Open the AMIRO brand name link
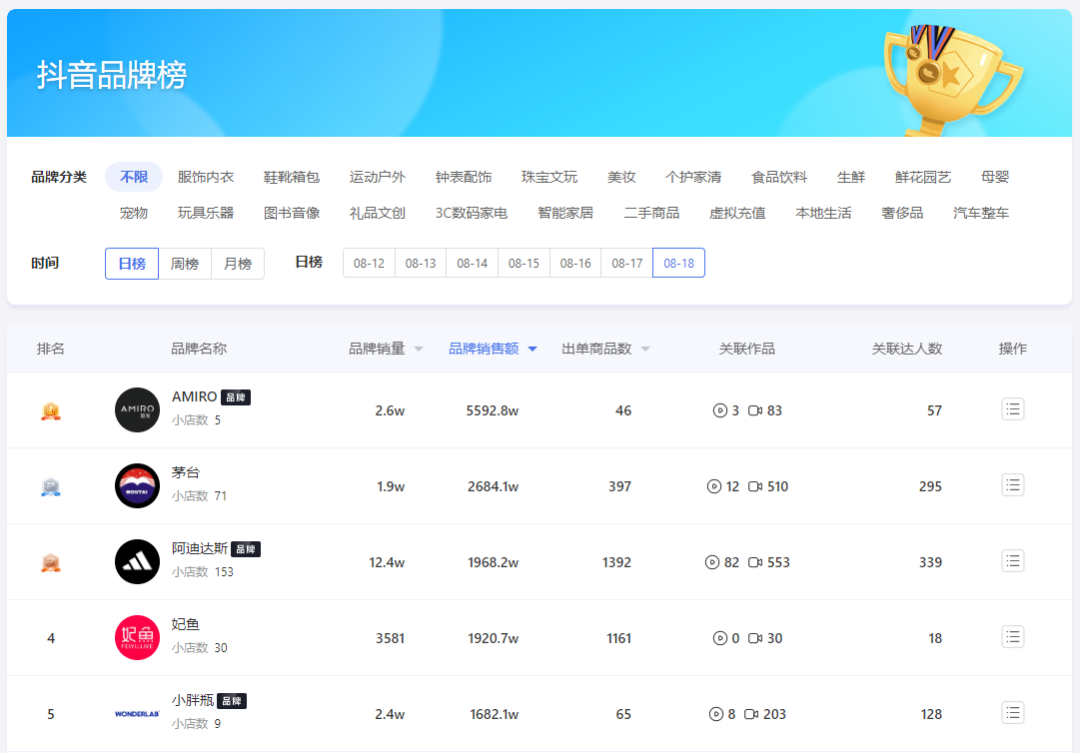The width and height of the screenshot is (1080, 753). pyautogui.click(x=194, y=397)
